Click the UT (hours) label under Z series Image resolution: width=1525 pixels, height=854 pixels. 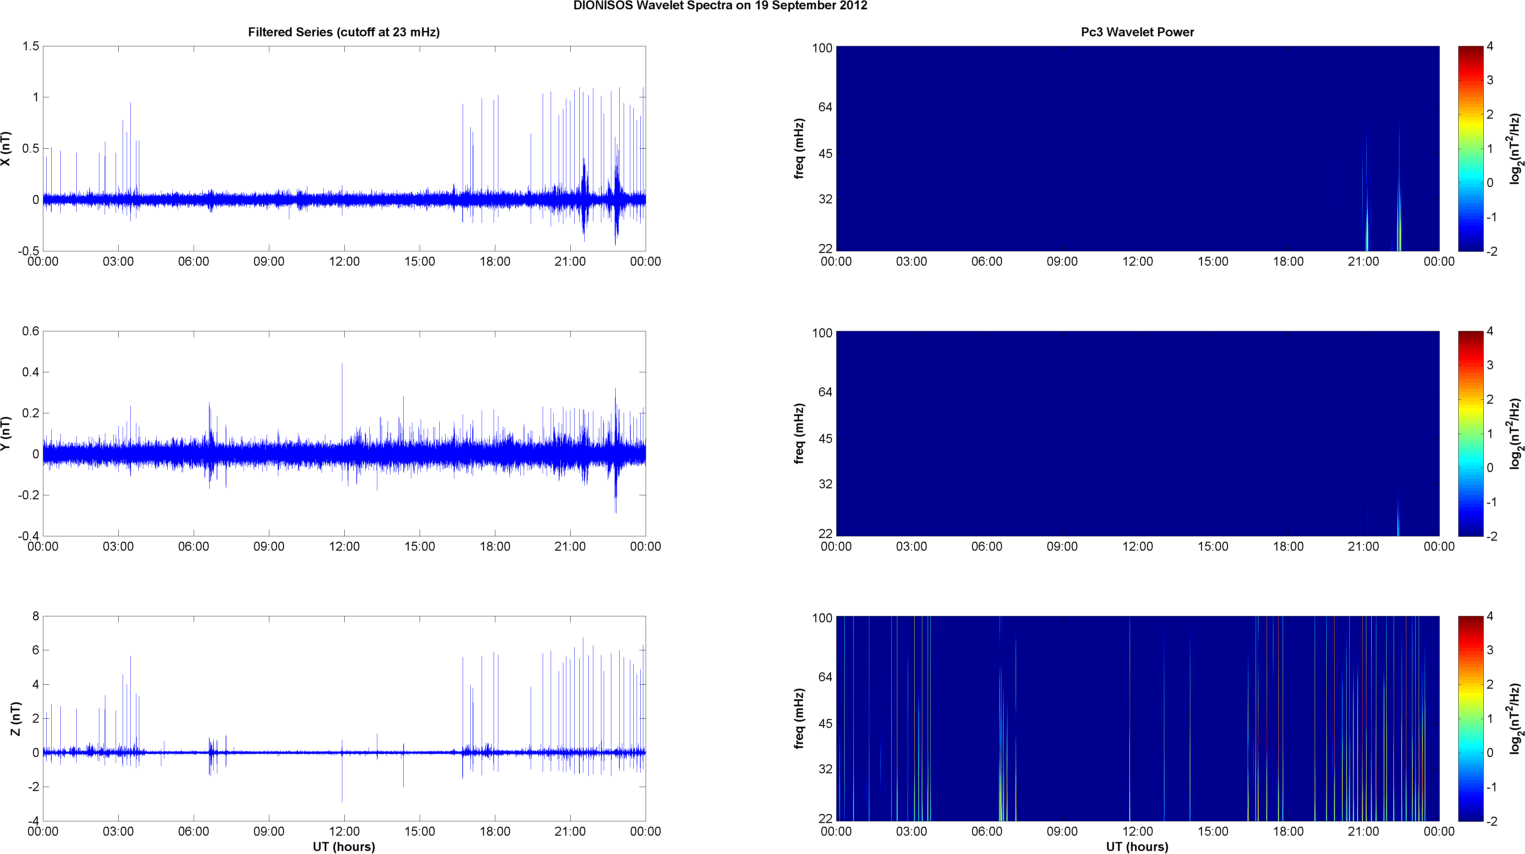point(344,847)
